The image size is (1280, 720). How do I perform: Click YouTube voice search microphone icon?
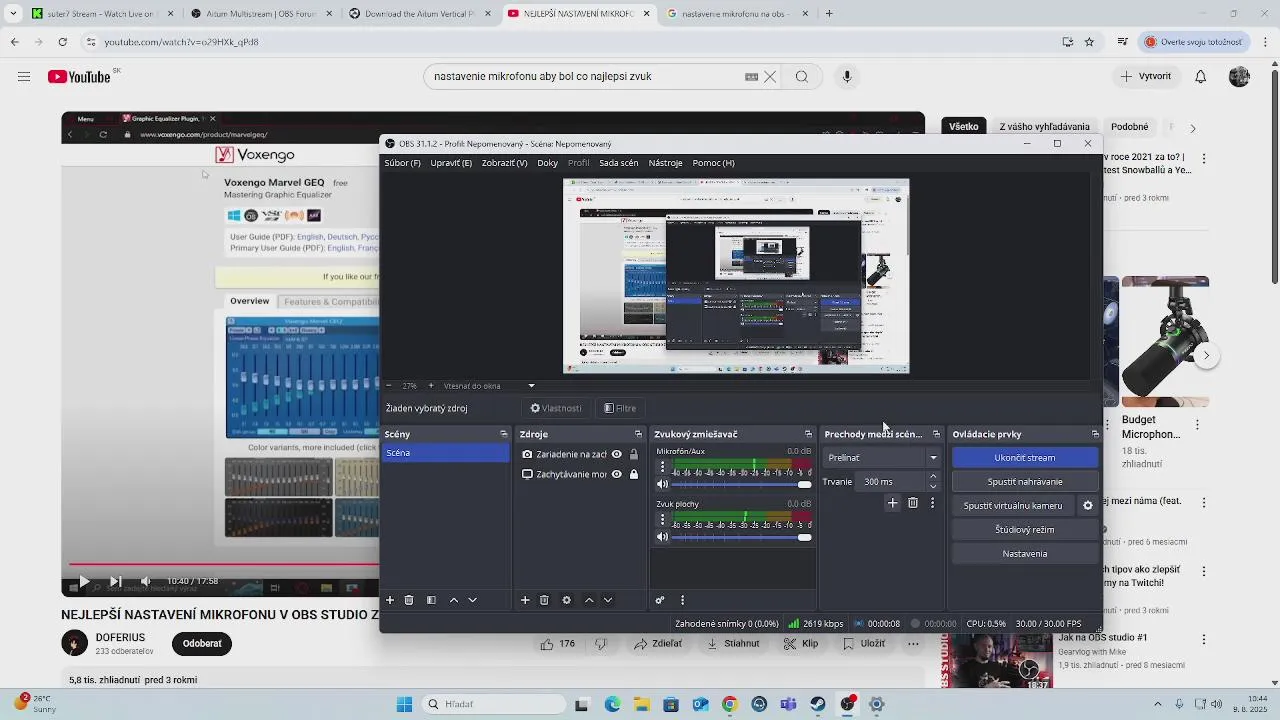point(847,77)
